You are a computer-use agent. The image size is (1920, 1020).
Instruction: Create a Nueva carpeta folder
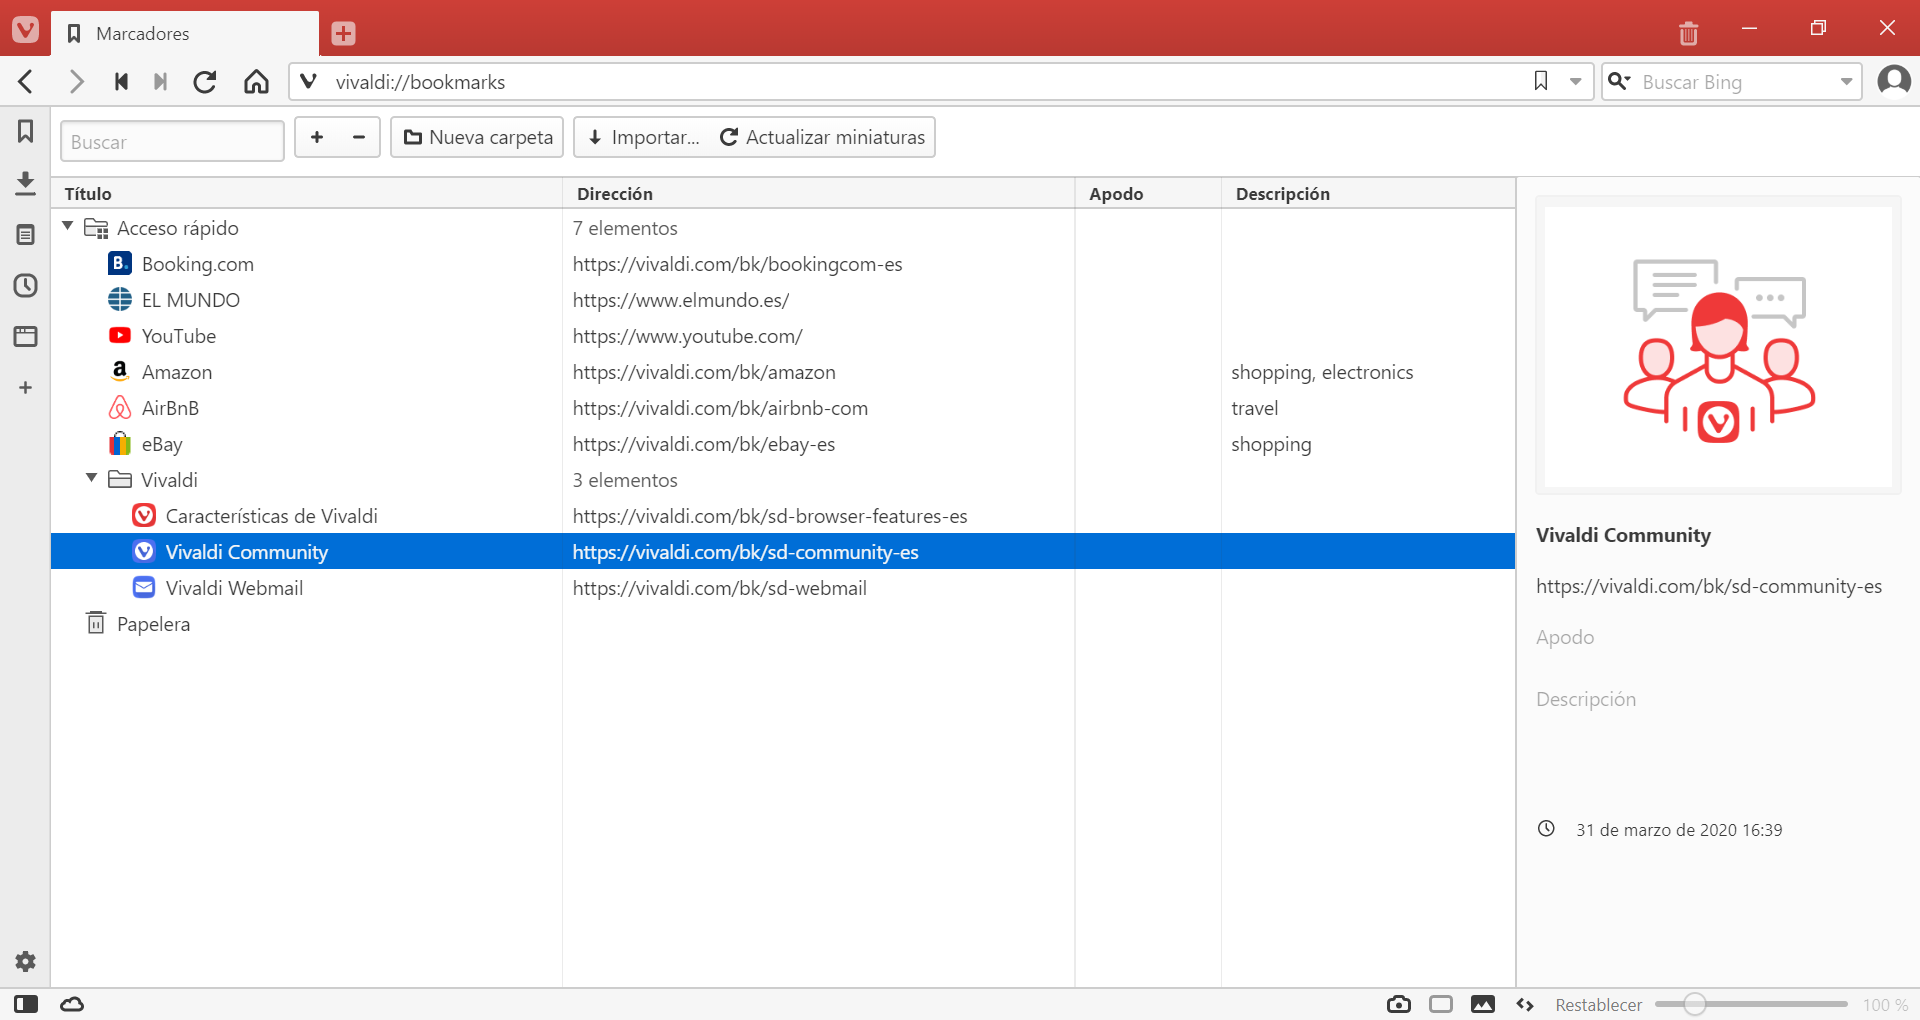[478, 137]
